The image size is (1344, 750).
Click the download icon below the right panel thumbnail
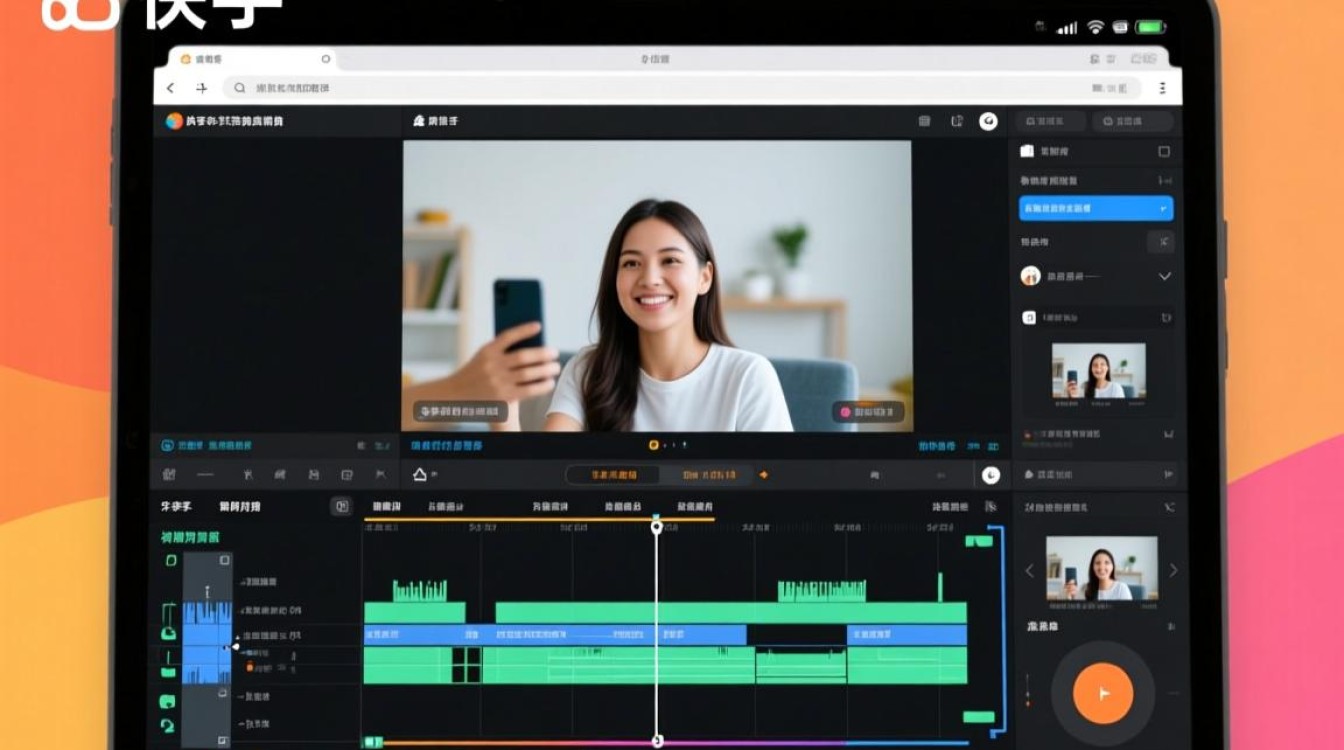[1168, 435]
